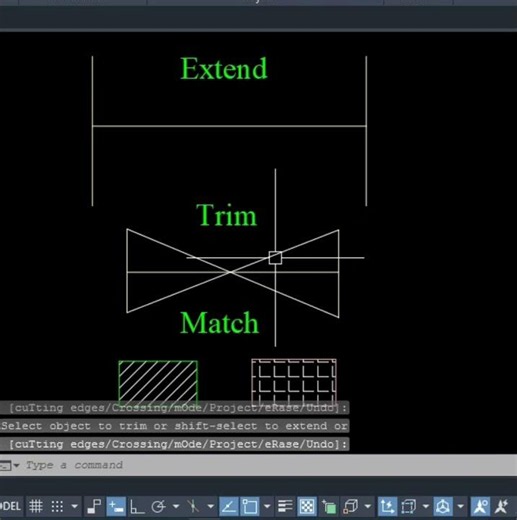Toggle 3D Object Snap in status bar
Screen dimensions: 517x520
(x=350, y=507)
